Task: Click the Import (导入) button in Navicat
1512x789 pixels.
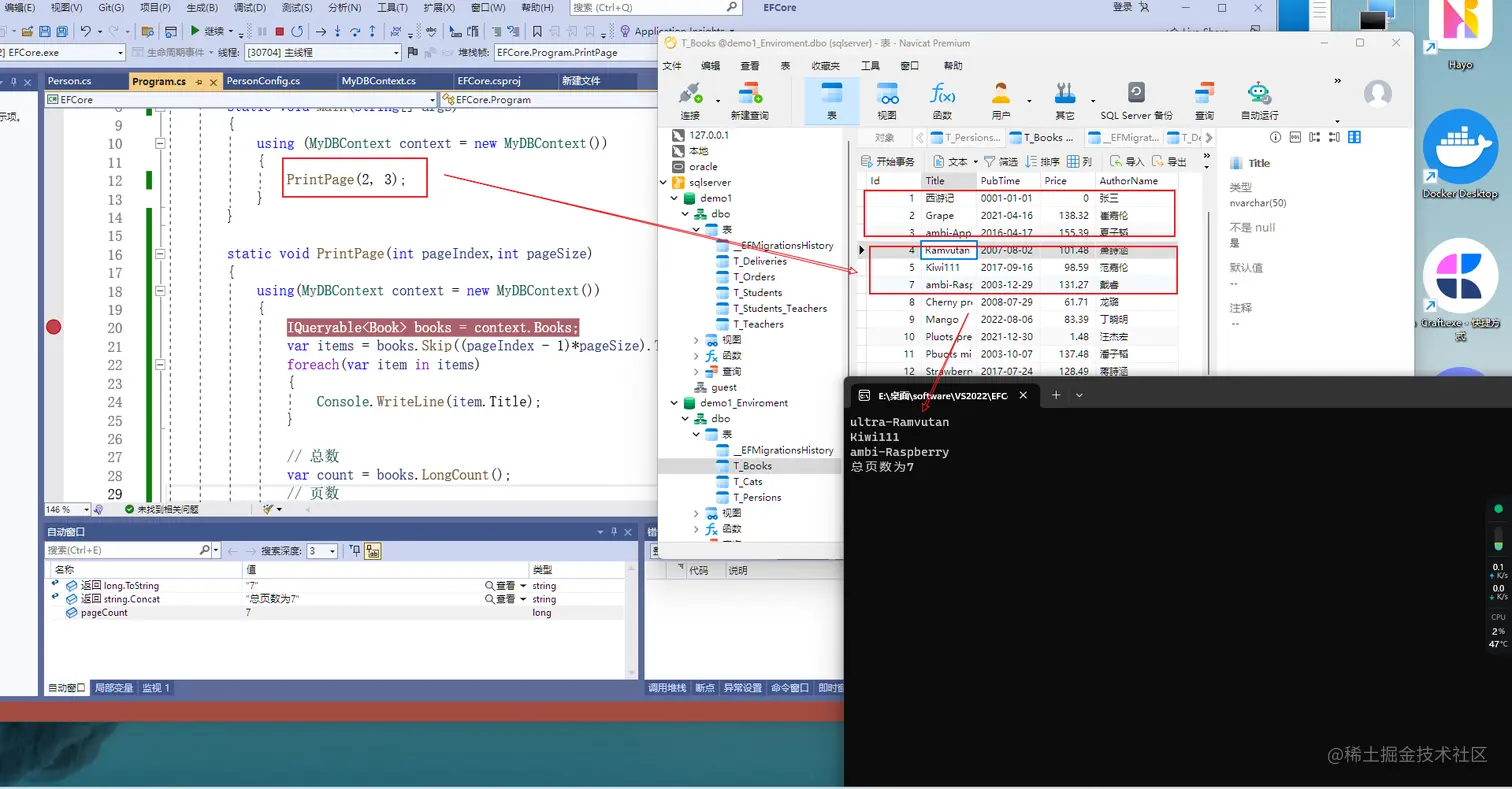Action: [x=1127, y=161]
